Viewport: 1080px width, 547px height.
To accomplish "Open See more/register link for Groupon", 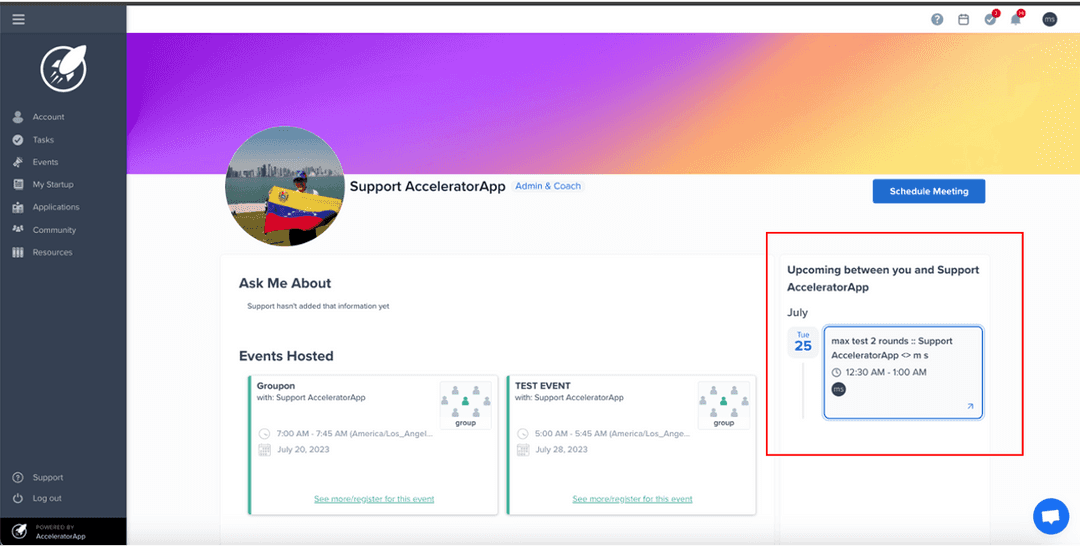I will (x=374, y=499).
